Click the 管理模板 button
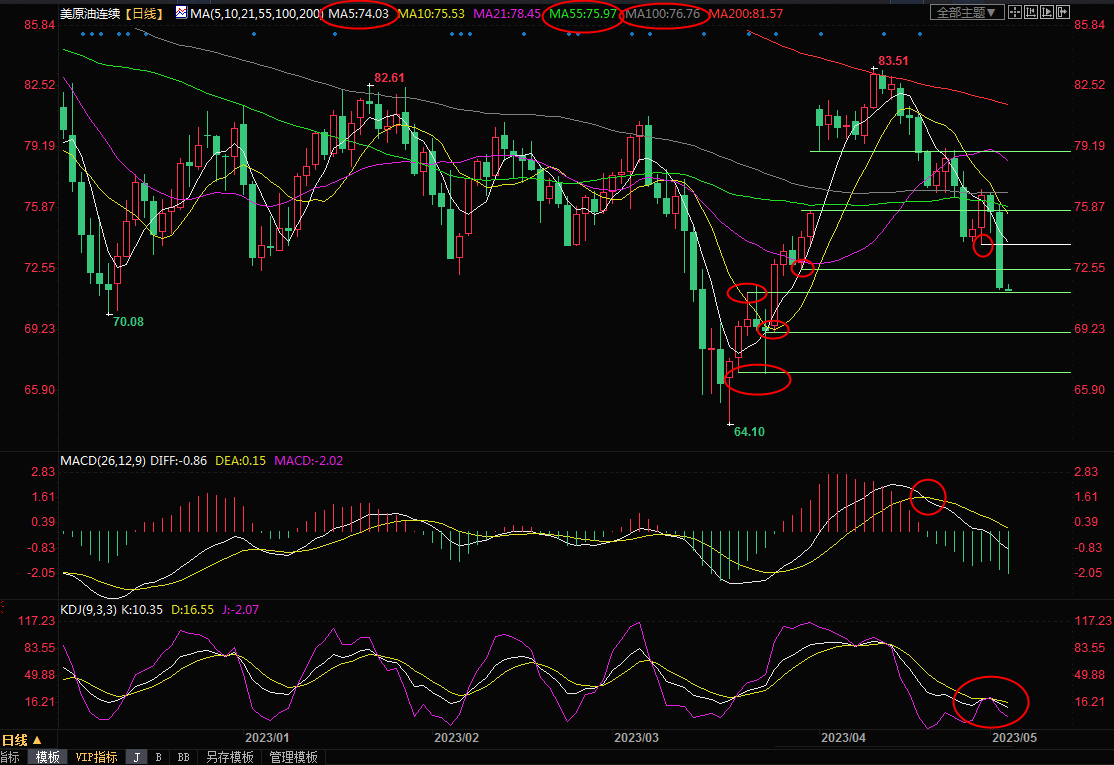Viewport: 1114px width, 765px height. [x=293, y=757]
